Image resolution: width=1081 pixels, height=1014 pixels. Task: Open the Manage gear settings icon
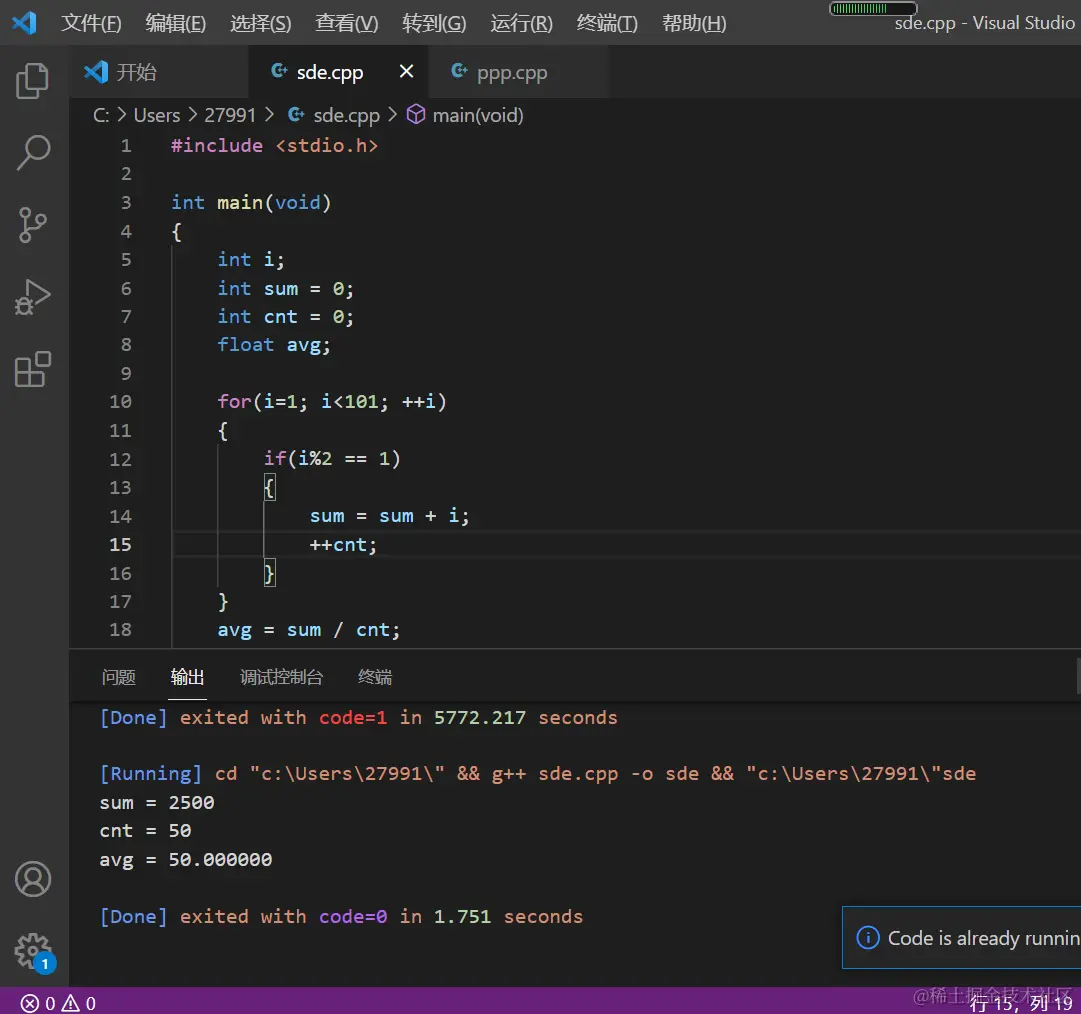click(x=33, y=951)
